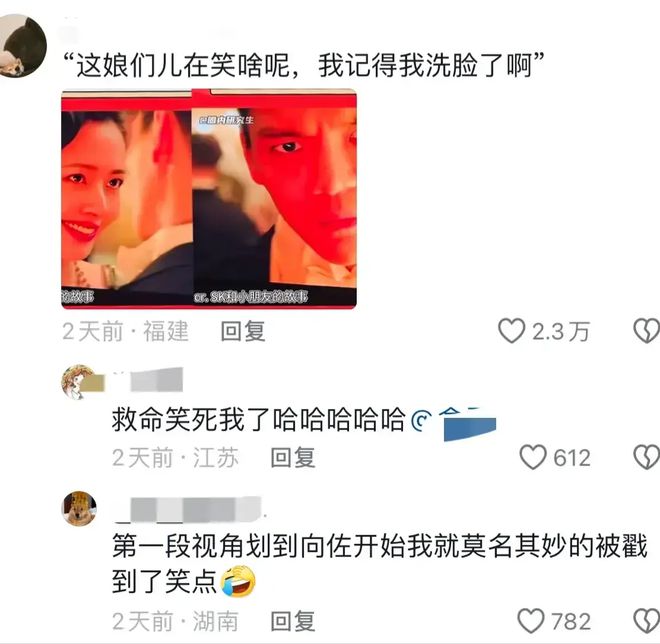Image resolution: width=660 pixels, height=644 pixels.
Task: Tap the 2.3万 like count
Action: tap(561, 332)
